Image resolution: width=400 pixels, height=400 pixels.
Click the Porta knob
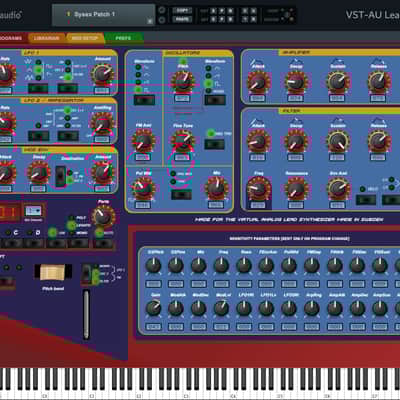(x=103, y=217)
